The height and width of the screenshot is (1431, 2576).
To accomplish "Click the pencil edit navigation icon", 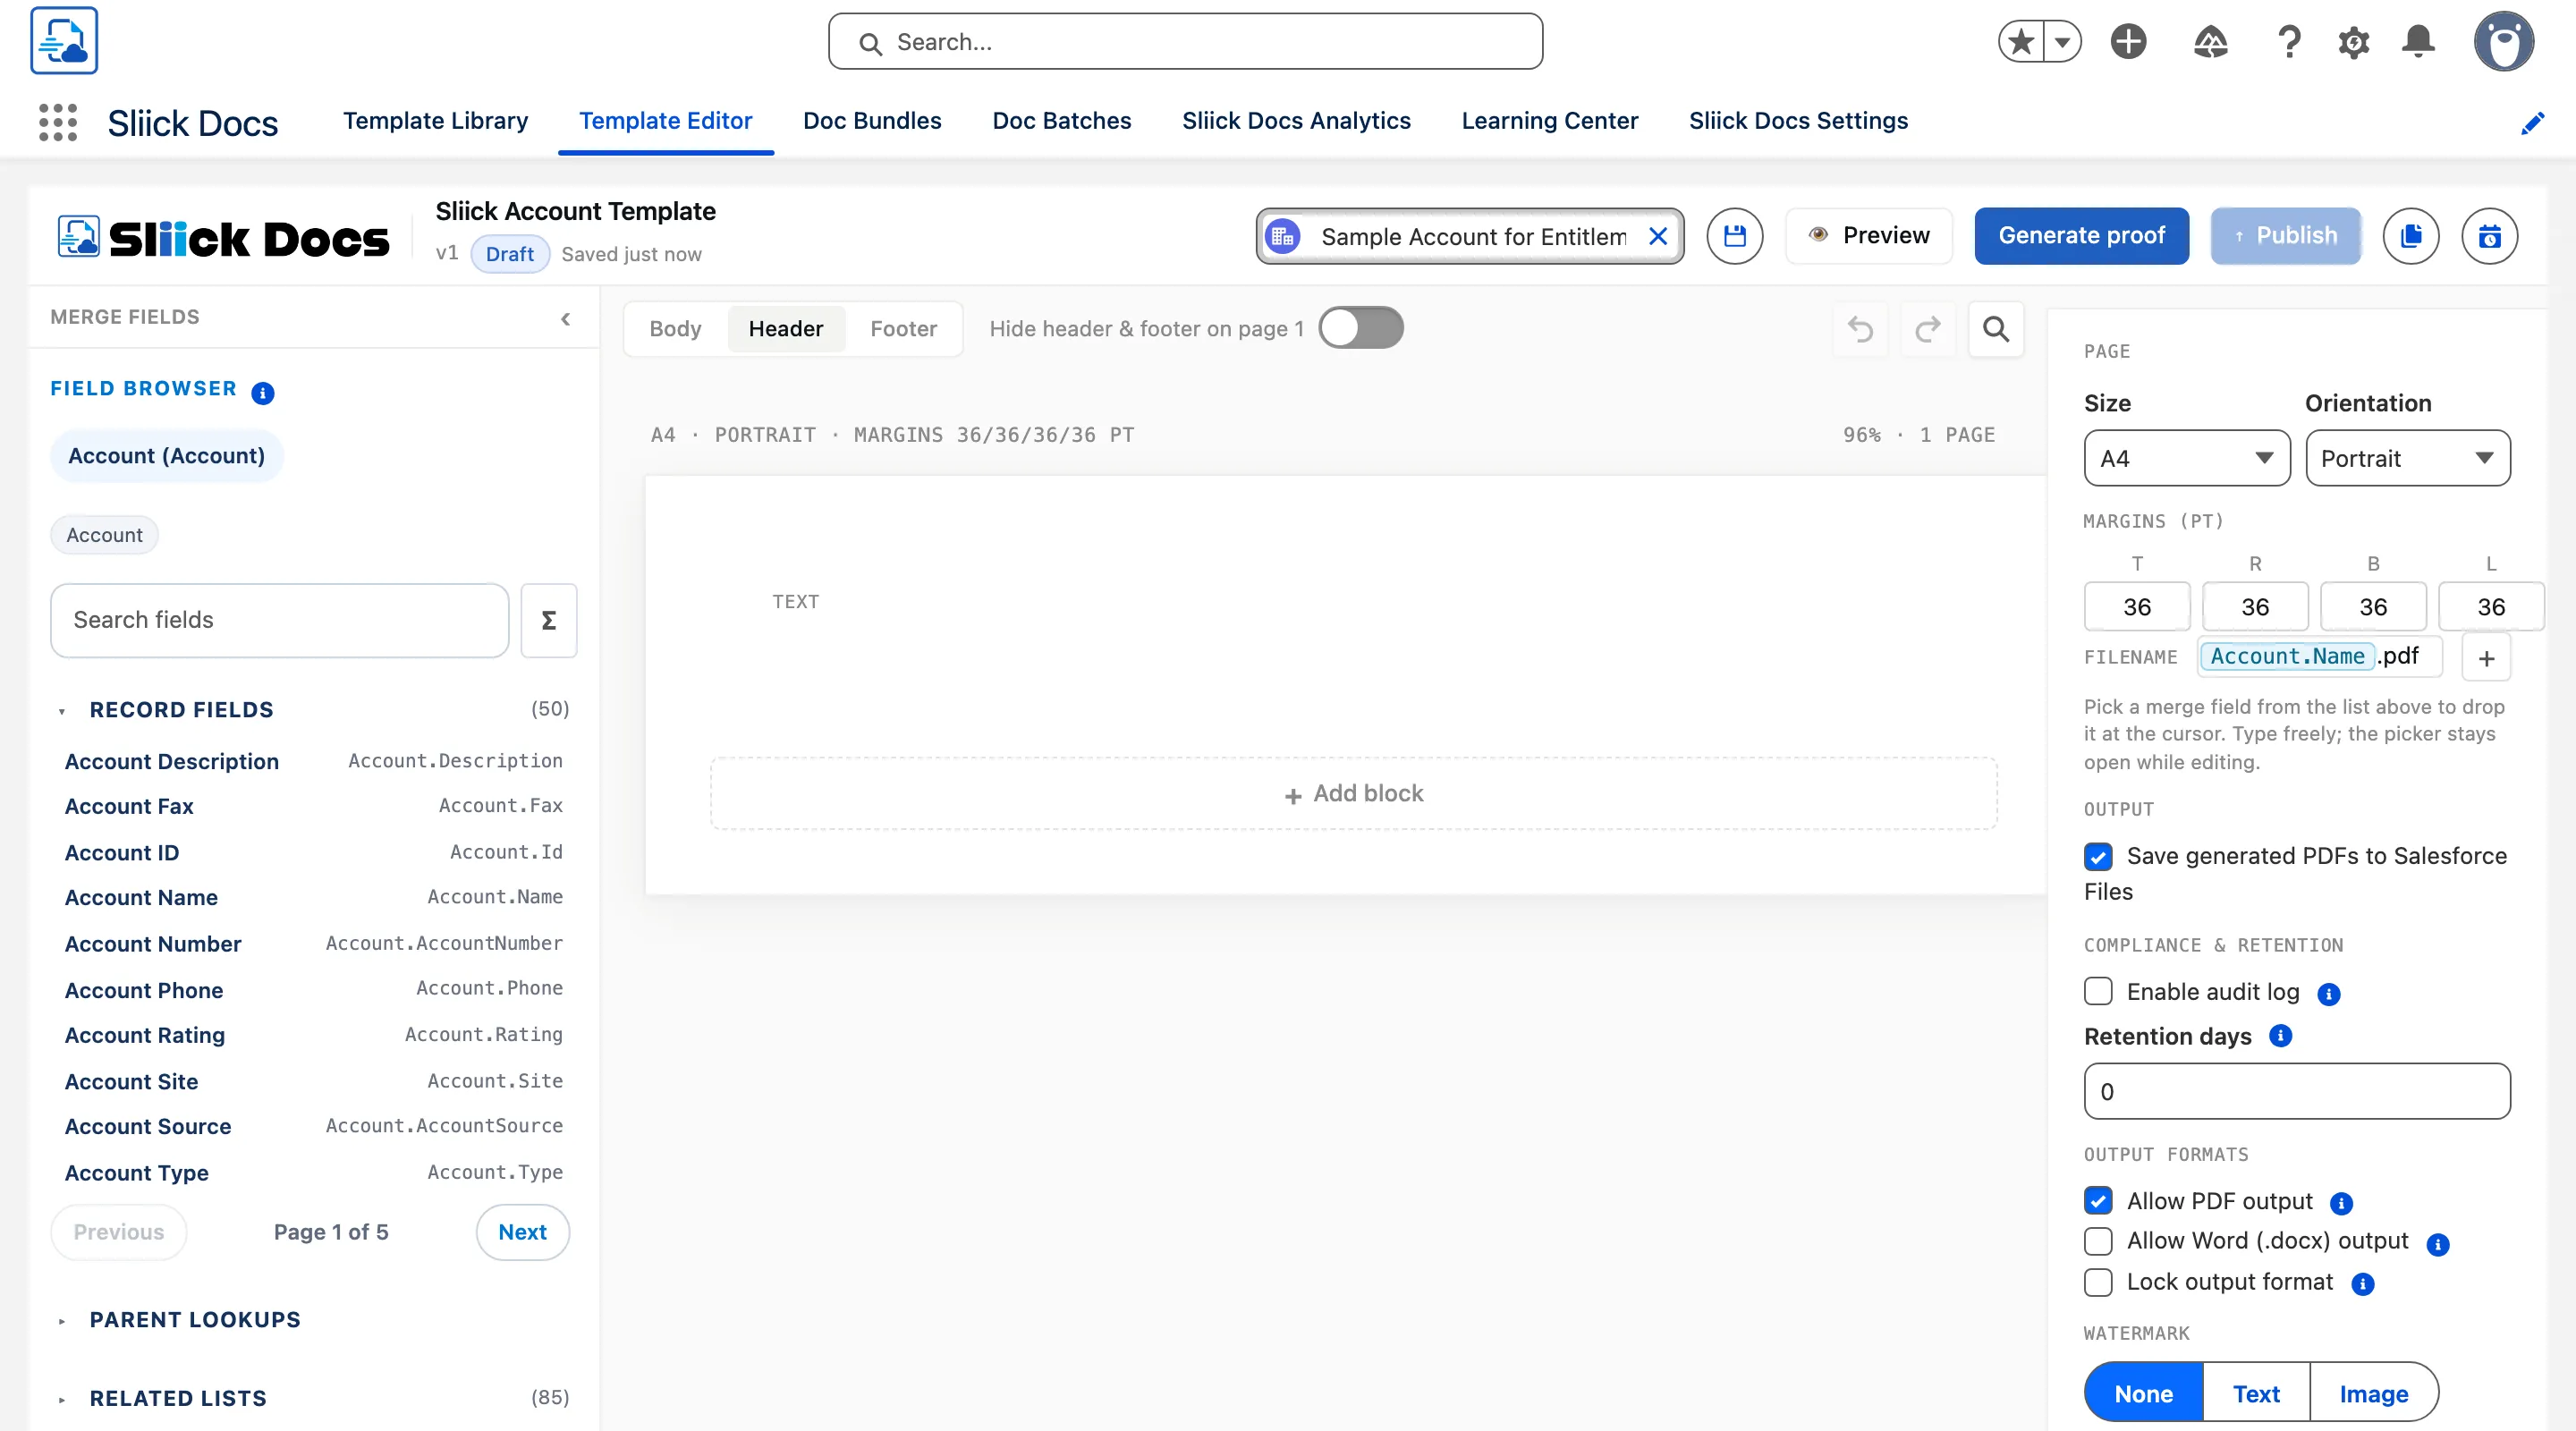I will point(2533,123).
